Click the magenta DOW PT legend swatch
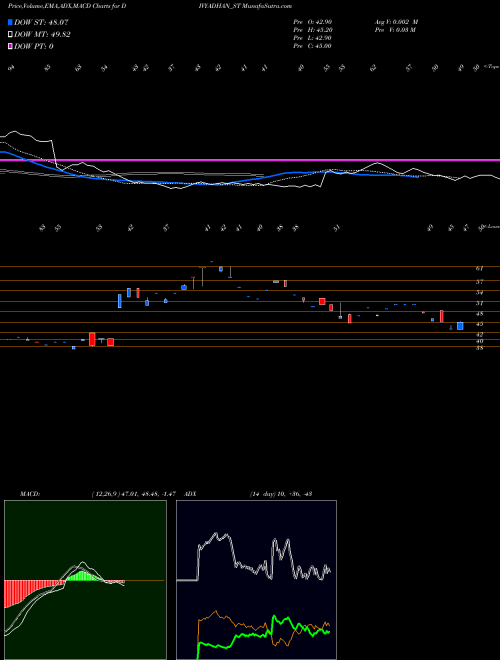Viewport: 500px width, 660px height. 10,46
